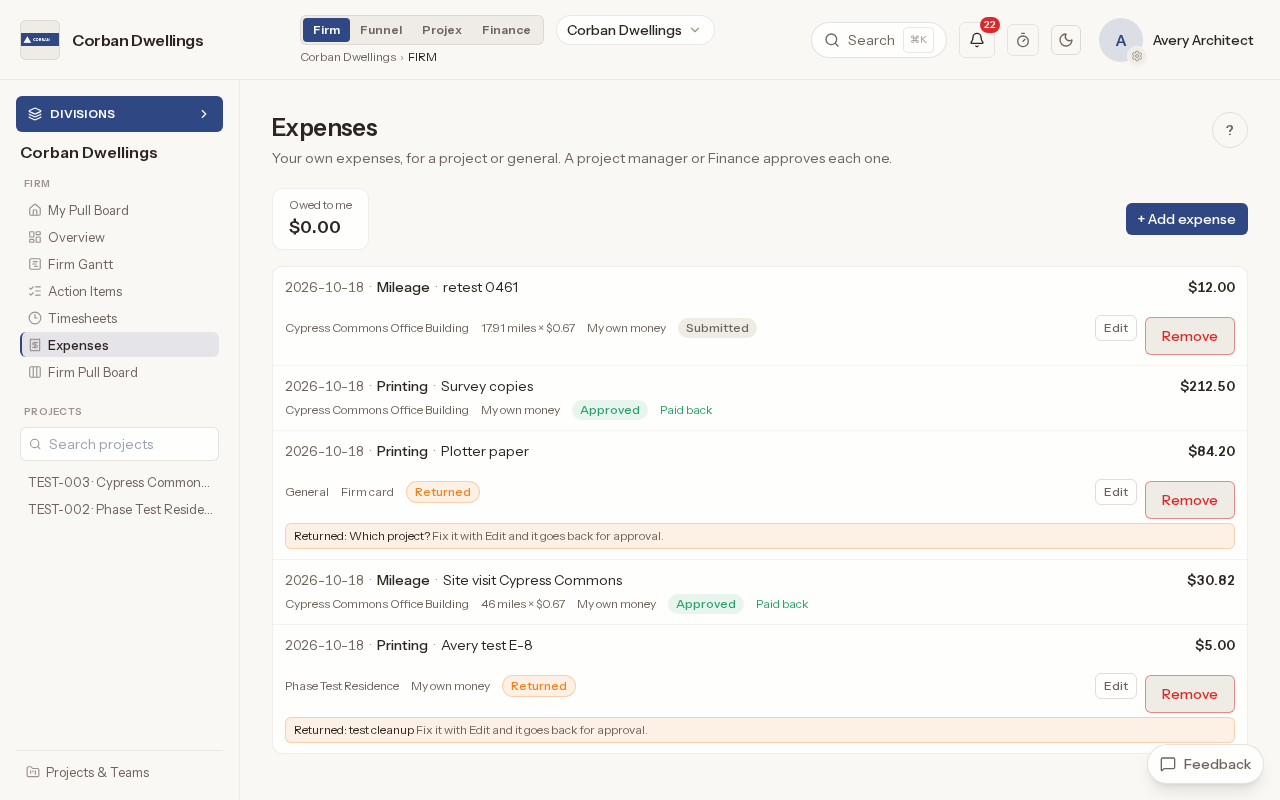1280x800 pixels.
Task: Click the Corban Dwellings breadcrumb link
Action: (348, 57)
